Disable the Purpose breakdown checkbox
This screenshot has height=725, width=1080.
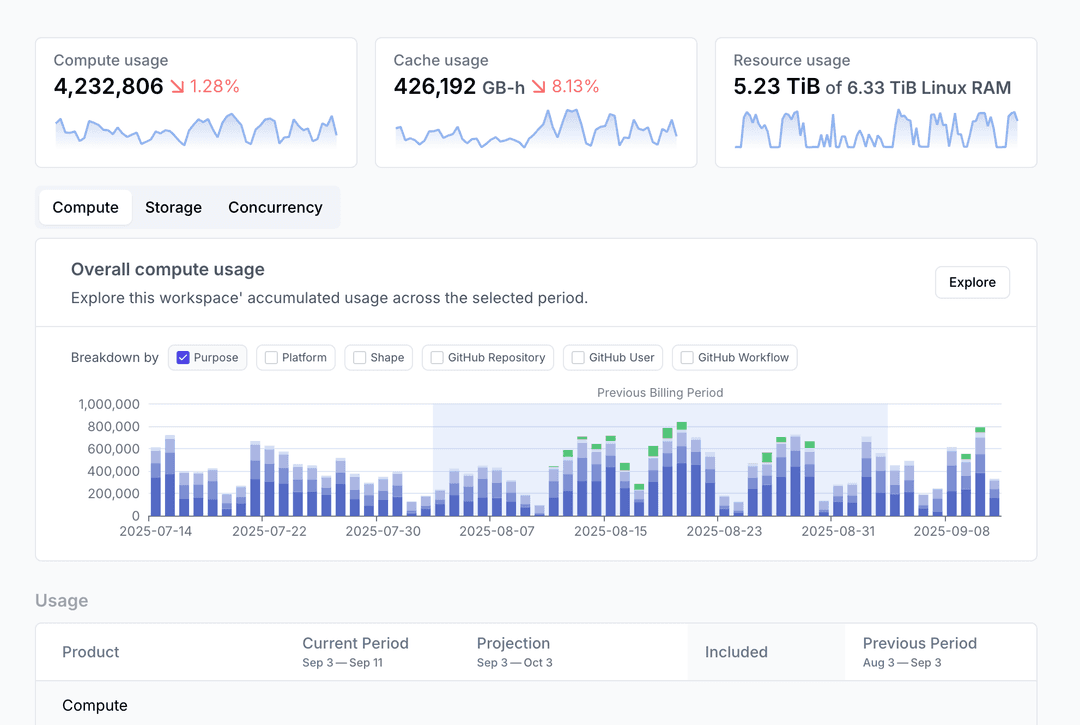tap(183, 358)
